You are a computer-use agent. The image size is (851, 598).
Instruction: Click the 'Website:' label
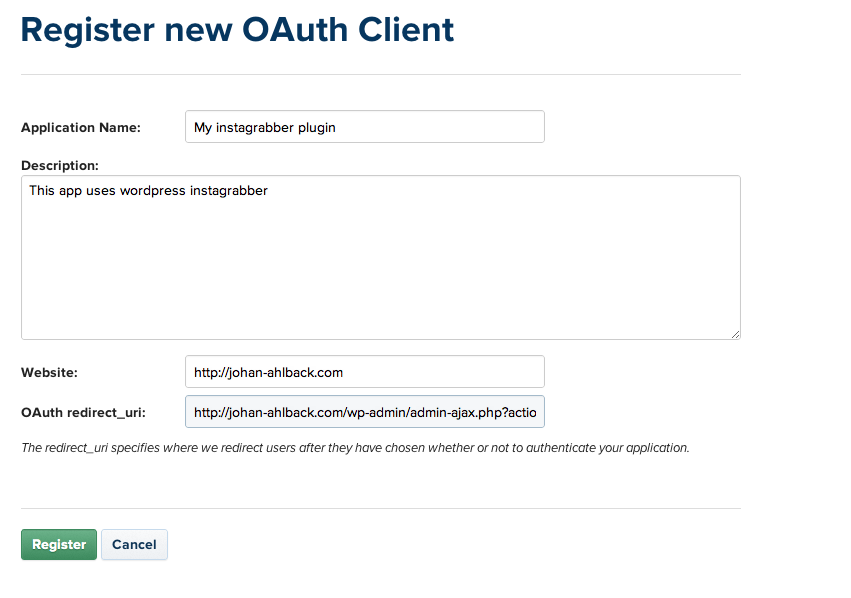point(49,373)
